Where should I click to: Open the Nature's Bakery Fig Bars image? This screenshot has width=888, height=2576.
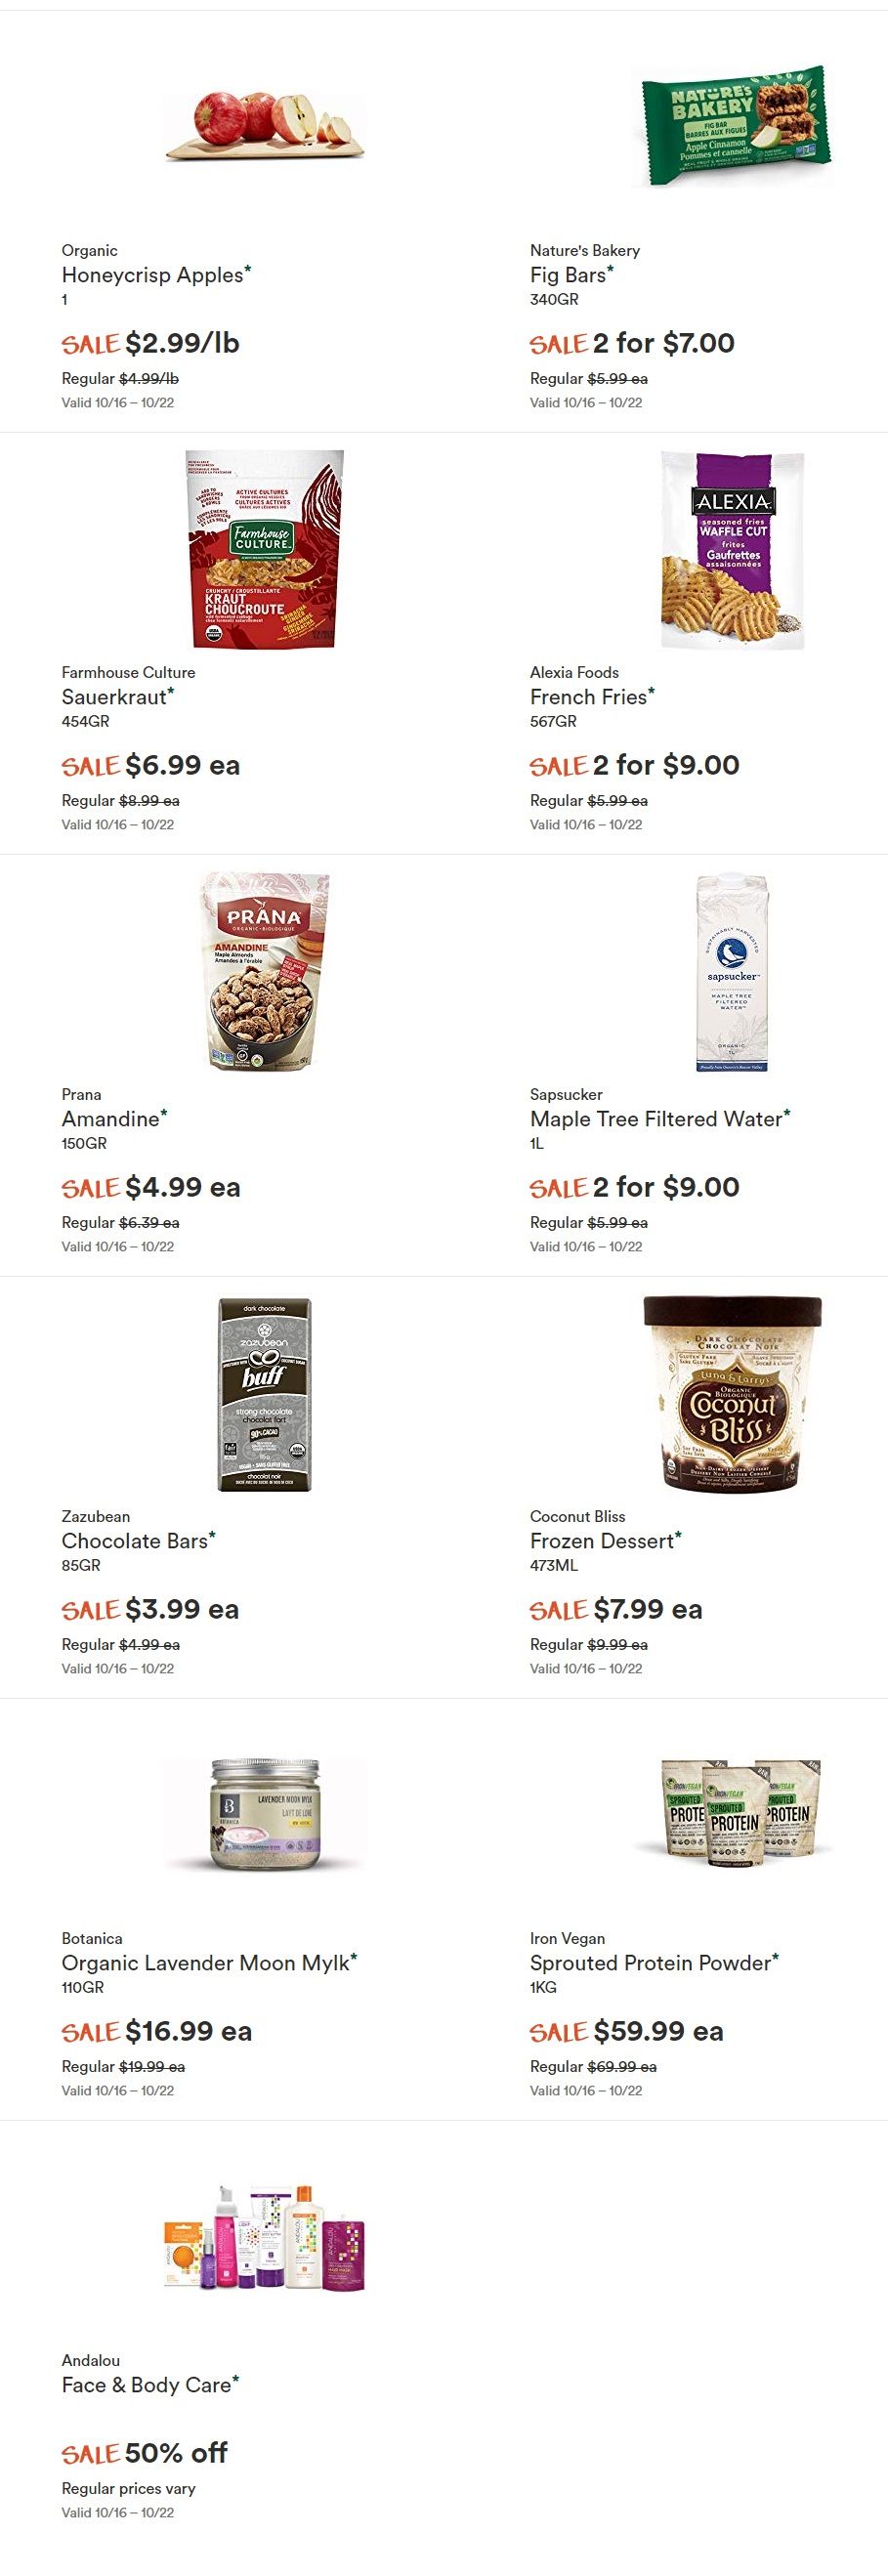pyautogui.click(x=733, y=127)
